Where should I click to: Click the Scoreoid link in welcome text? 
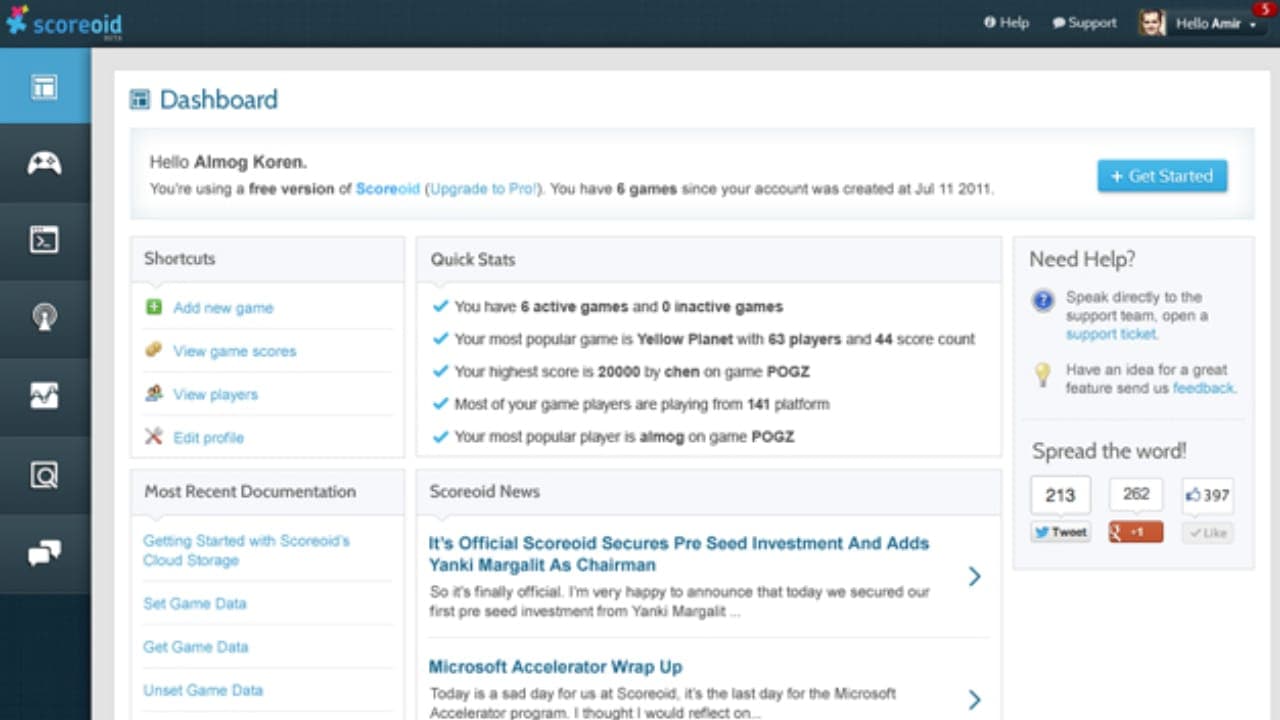(388, 188)
